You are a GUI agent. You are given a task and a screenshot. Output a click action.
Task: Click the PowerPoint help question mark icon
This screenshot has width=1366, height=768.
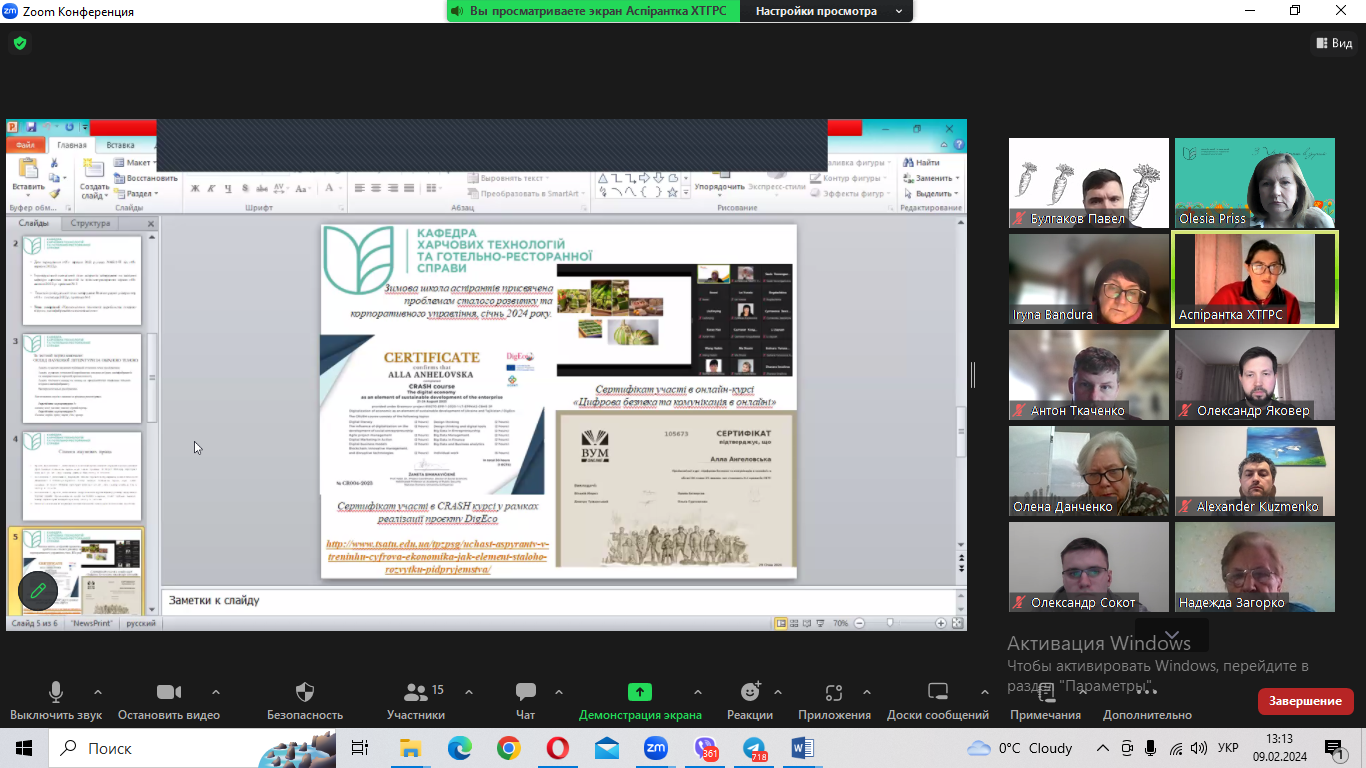tap(959, 146)
